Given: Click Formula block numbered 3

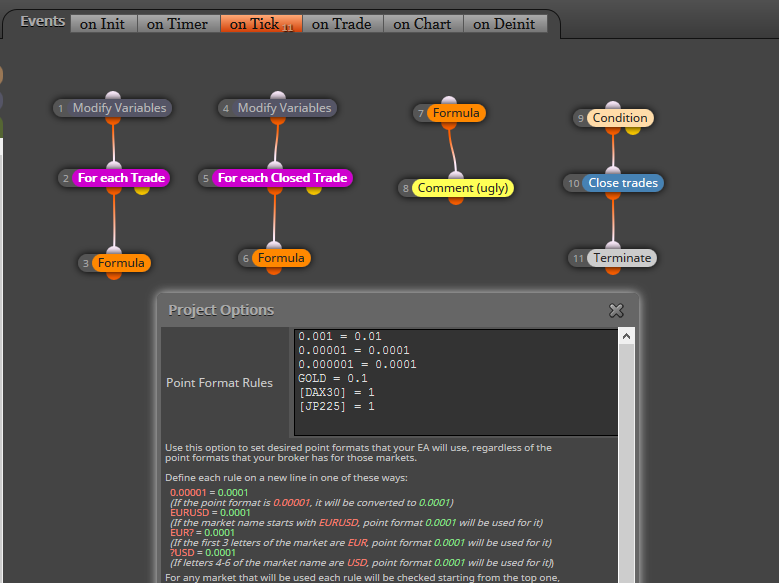Looking at the screenshot, I should pos(114,263).
